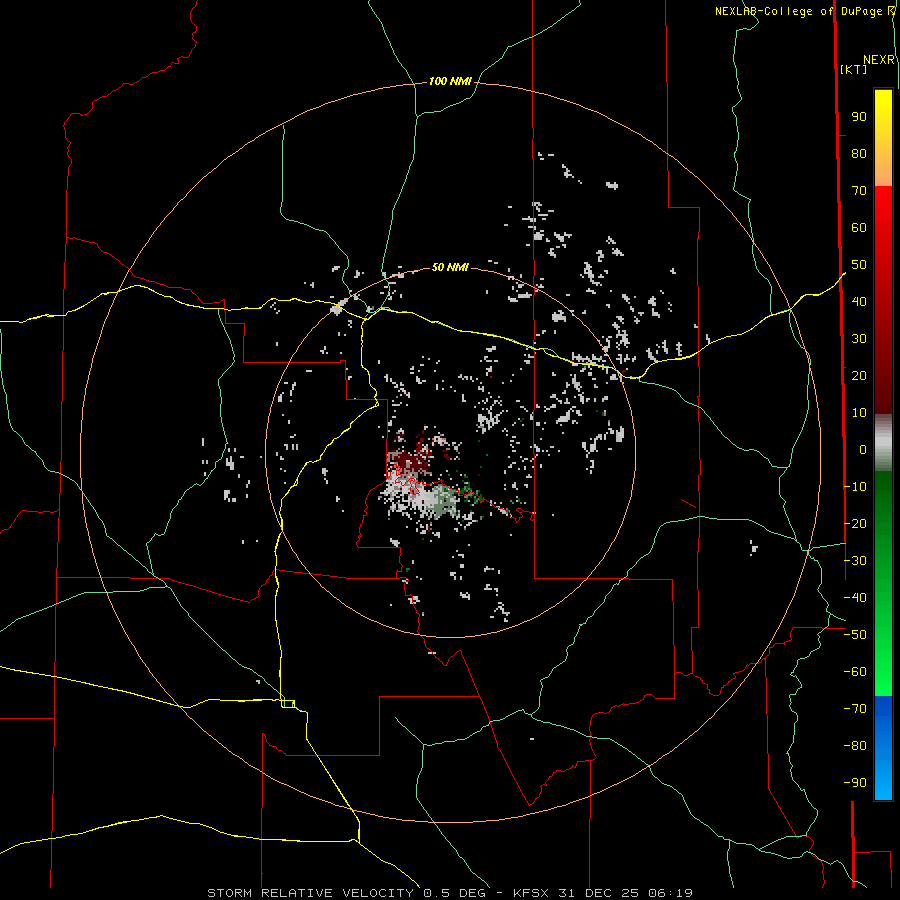The width and height of the screenshot is (900, 900).
Task: Click the 0 value on the velocity scale
Action: click(863, 449)
